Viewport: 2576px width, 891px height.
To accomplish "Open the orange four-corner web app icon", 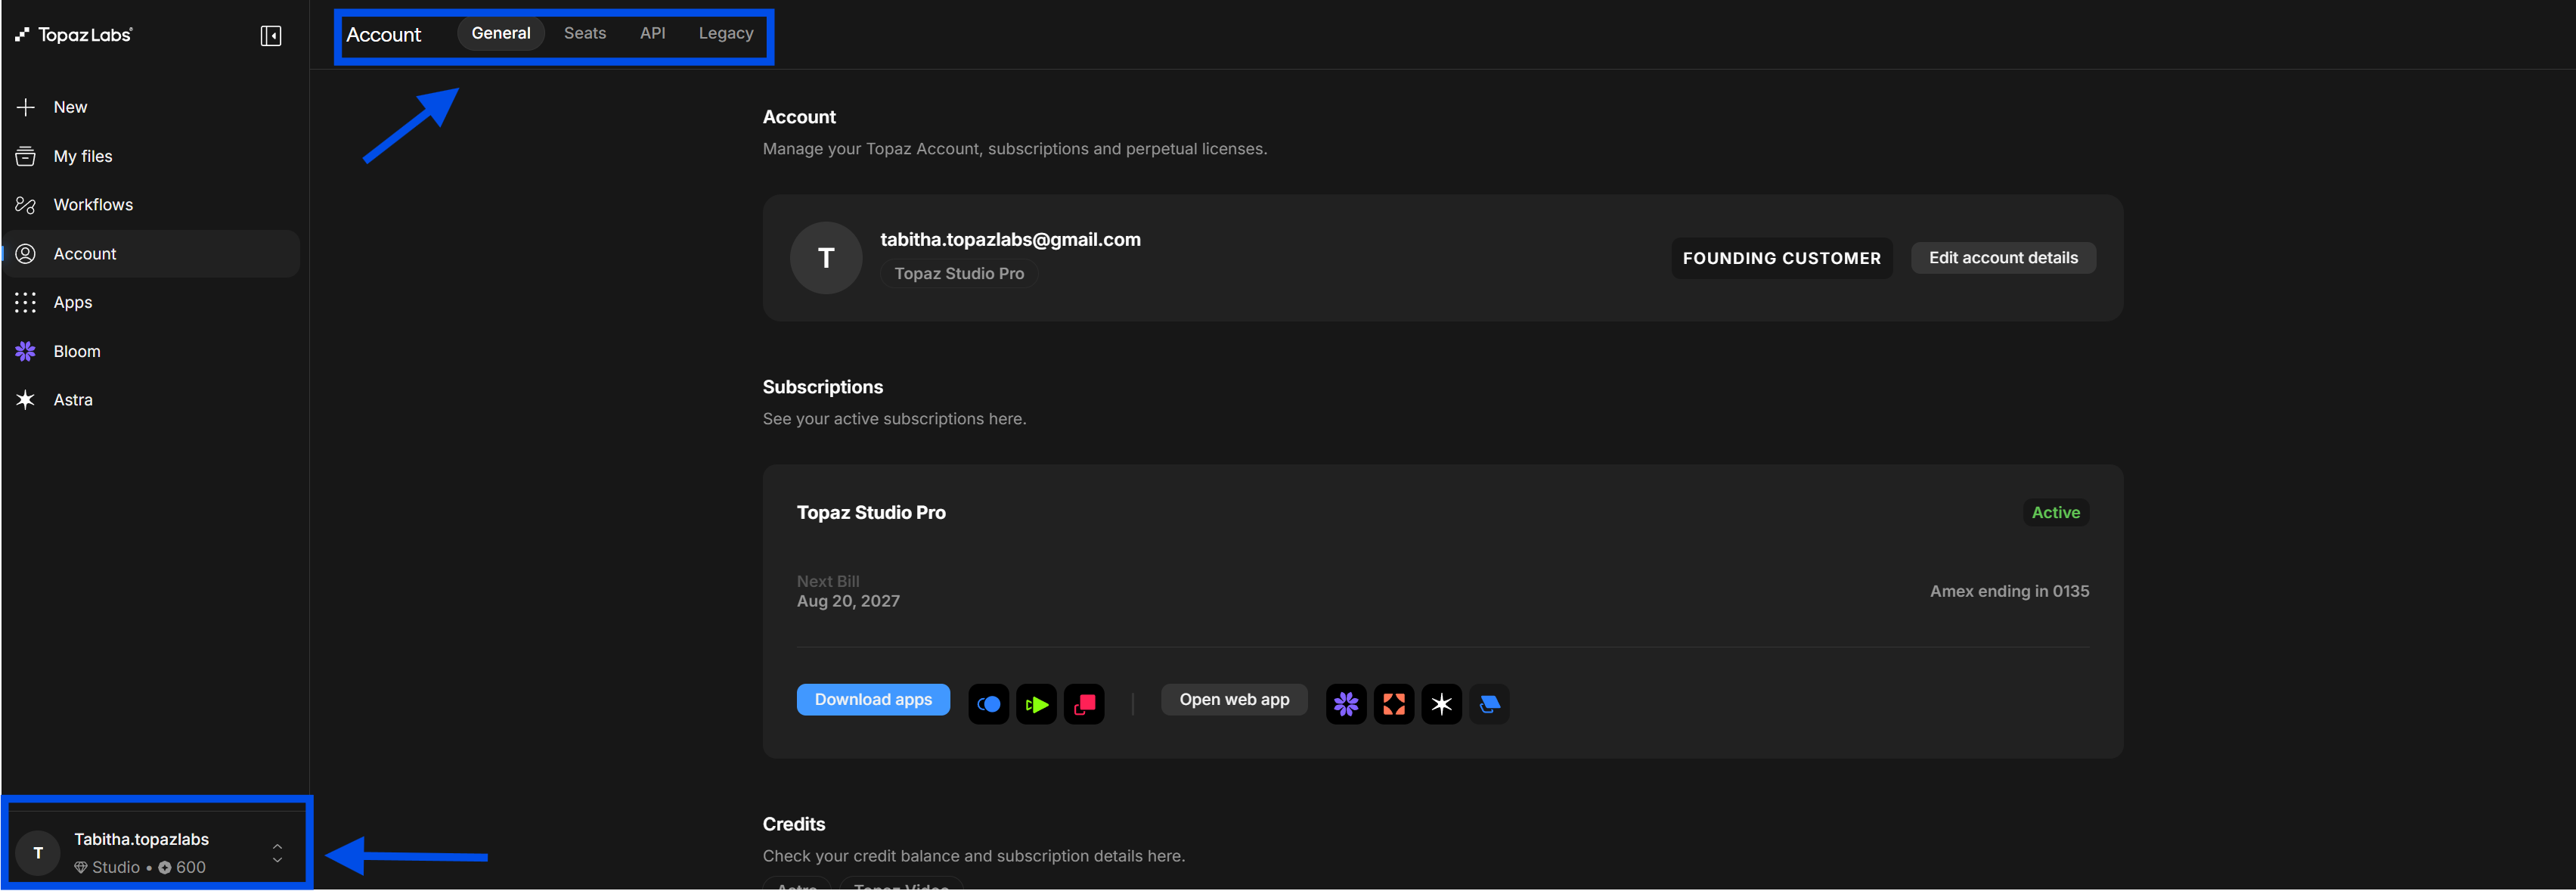I will coord(1394,704).
